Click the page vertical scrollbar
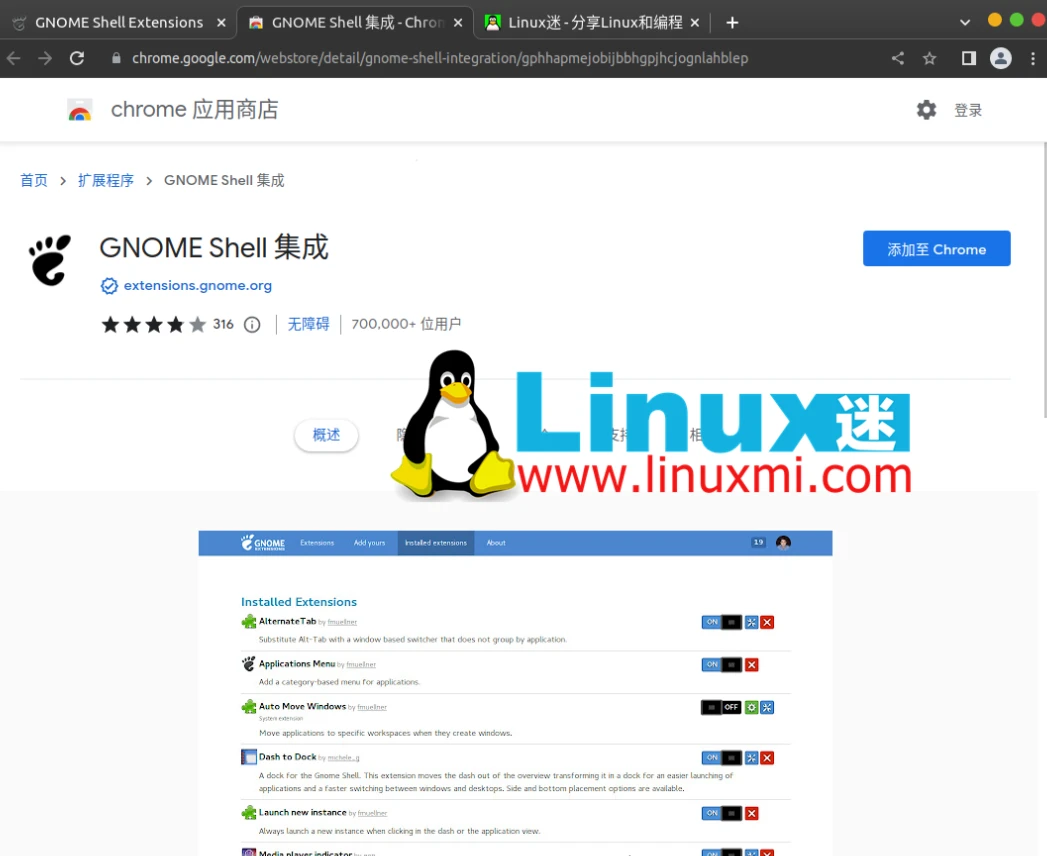The height and width of the screenshot is (856, 1047). pos(1043,280)
